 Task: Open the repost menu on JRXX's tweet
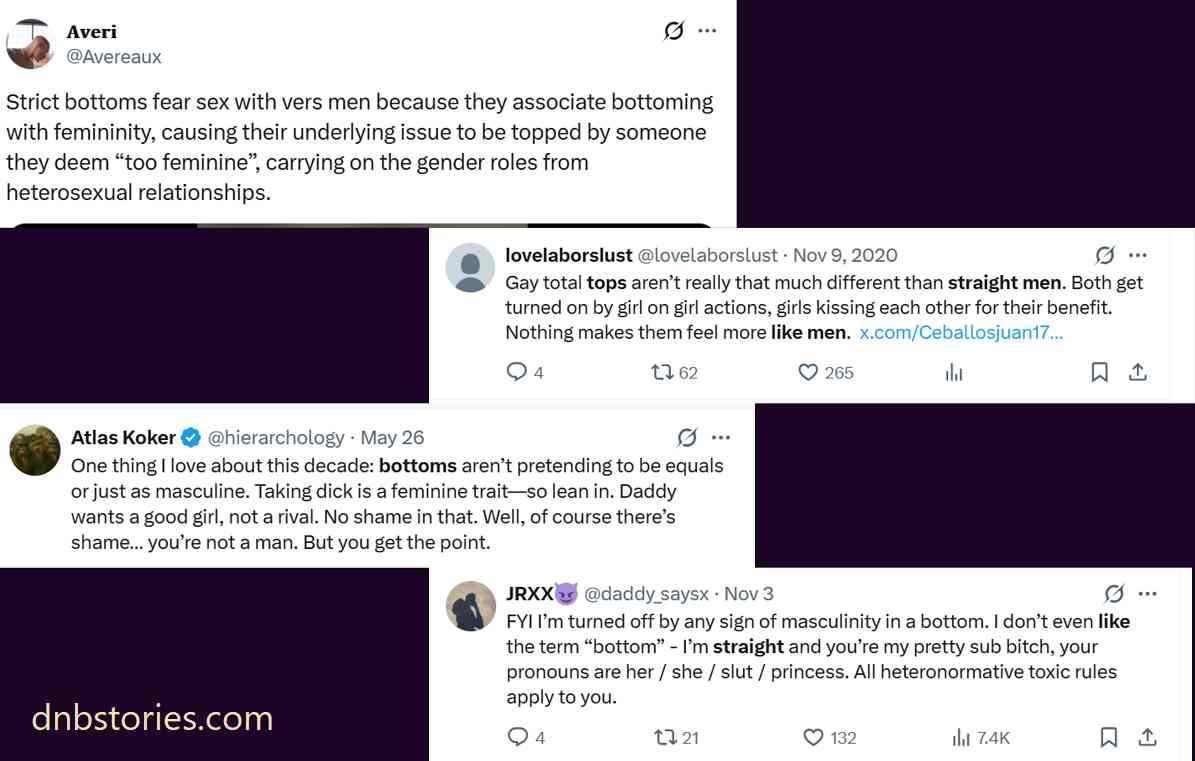(663, 737)
